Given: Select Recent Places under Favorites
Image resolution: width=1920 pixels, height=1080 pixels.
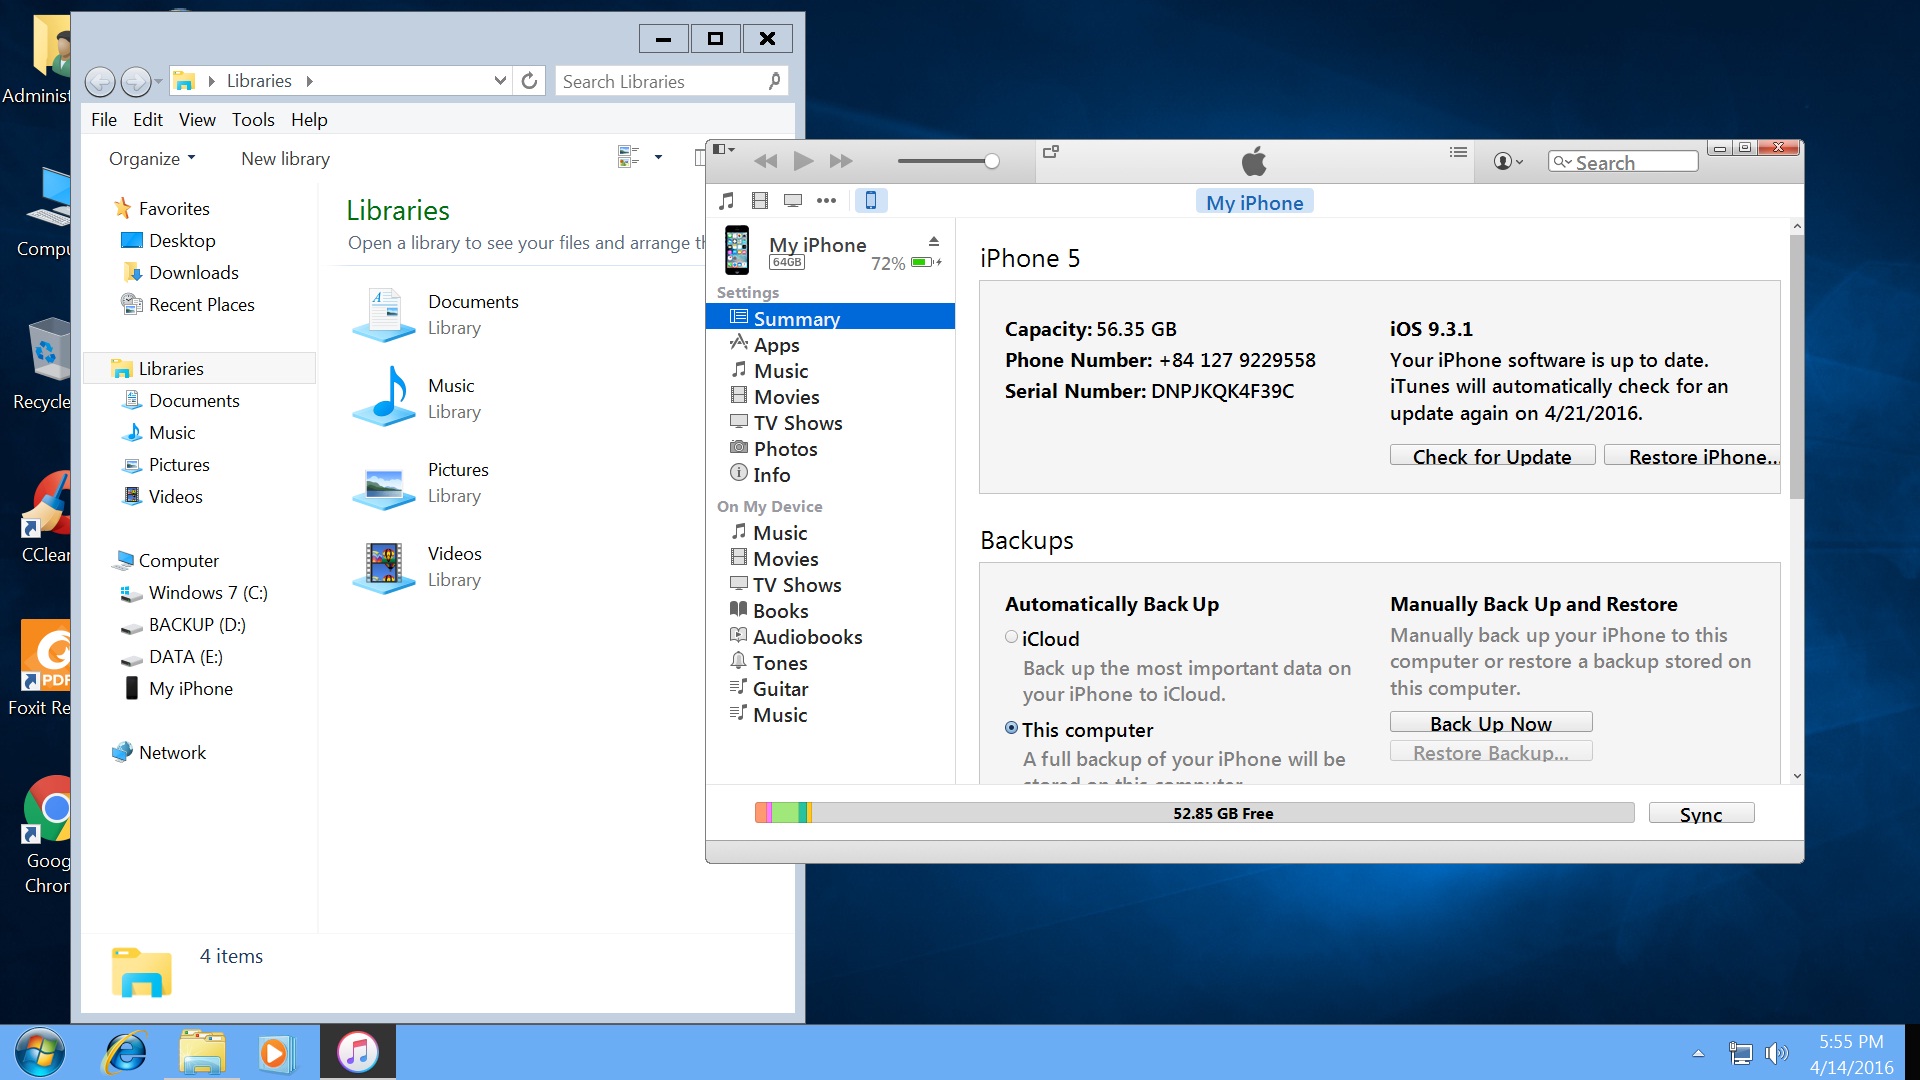Looking at the screenshot, I should [x=201, y=304].
